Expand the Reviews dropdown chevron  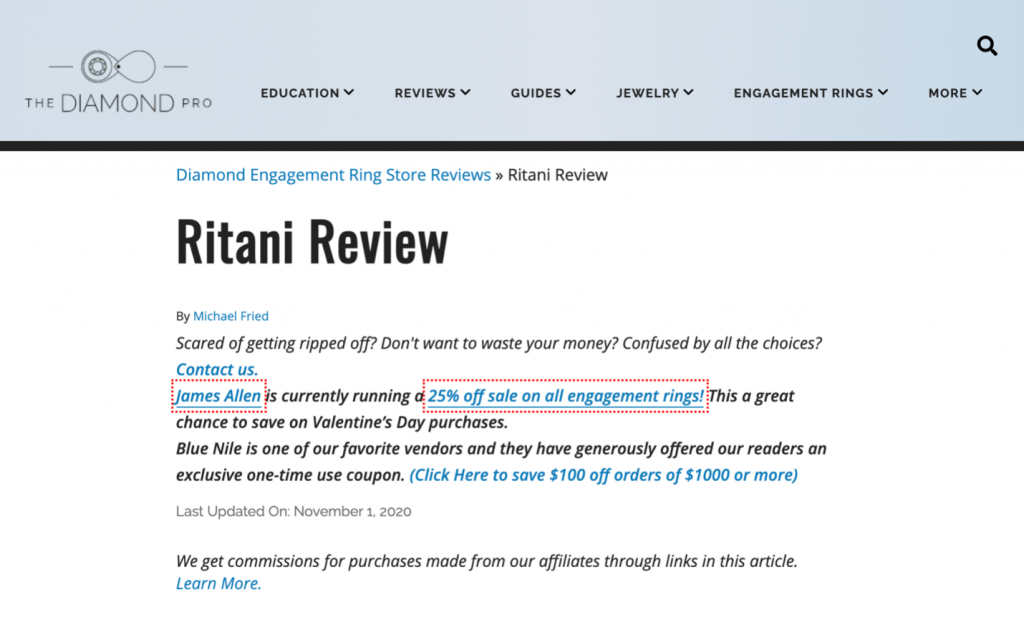pos(465,93)
